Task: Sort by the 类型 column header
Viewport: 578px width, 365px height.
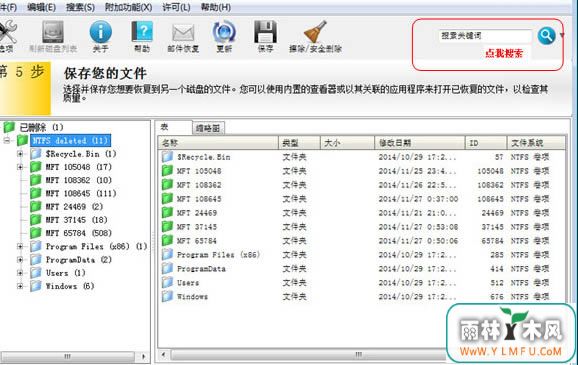Action: pyautogui.click(x=299, y=143)
